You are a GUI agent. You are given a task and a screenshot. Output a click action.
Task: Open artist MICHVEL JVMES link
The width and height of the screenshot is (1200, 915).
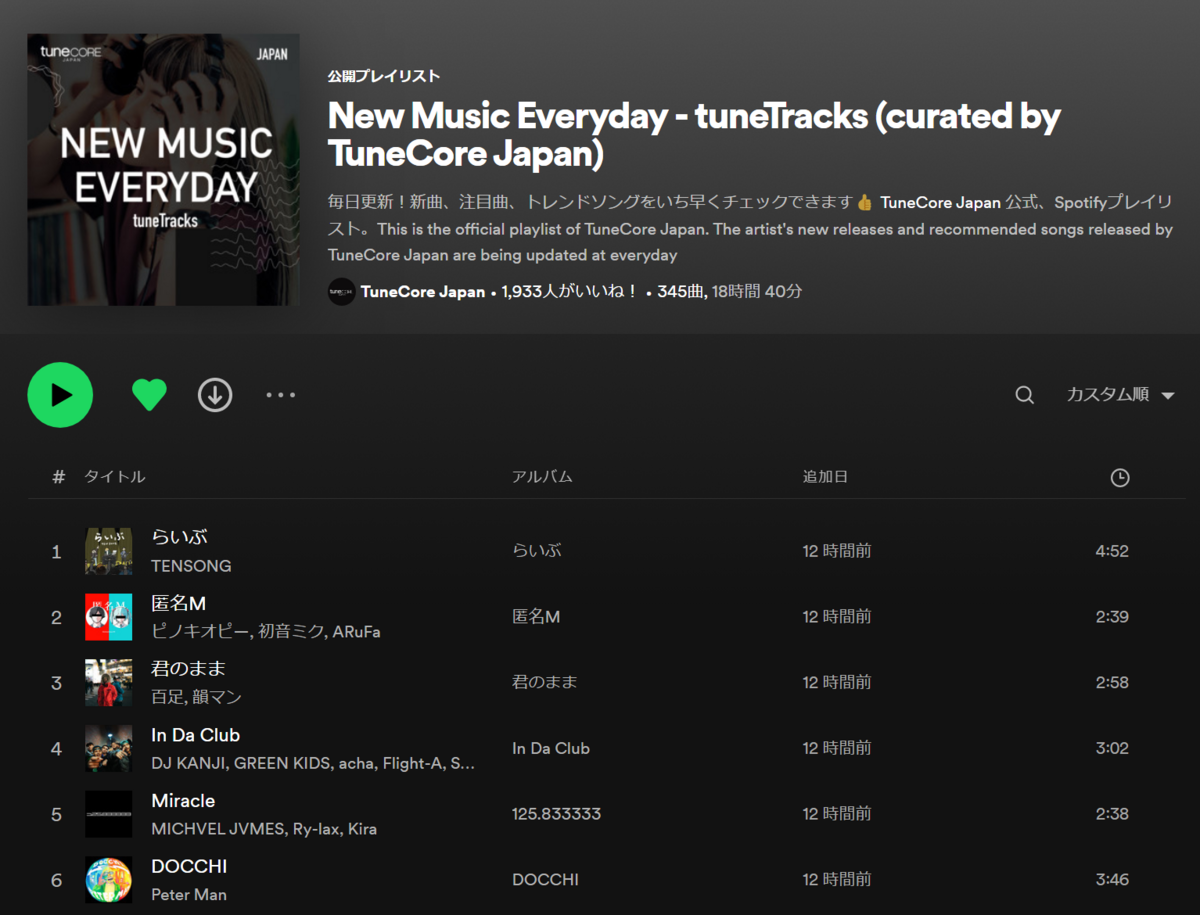click(219, 830)
